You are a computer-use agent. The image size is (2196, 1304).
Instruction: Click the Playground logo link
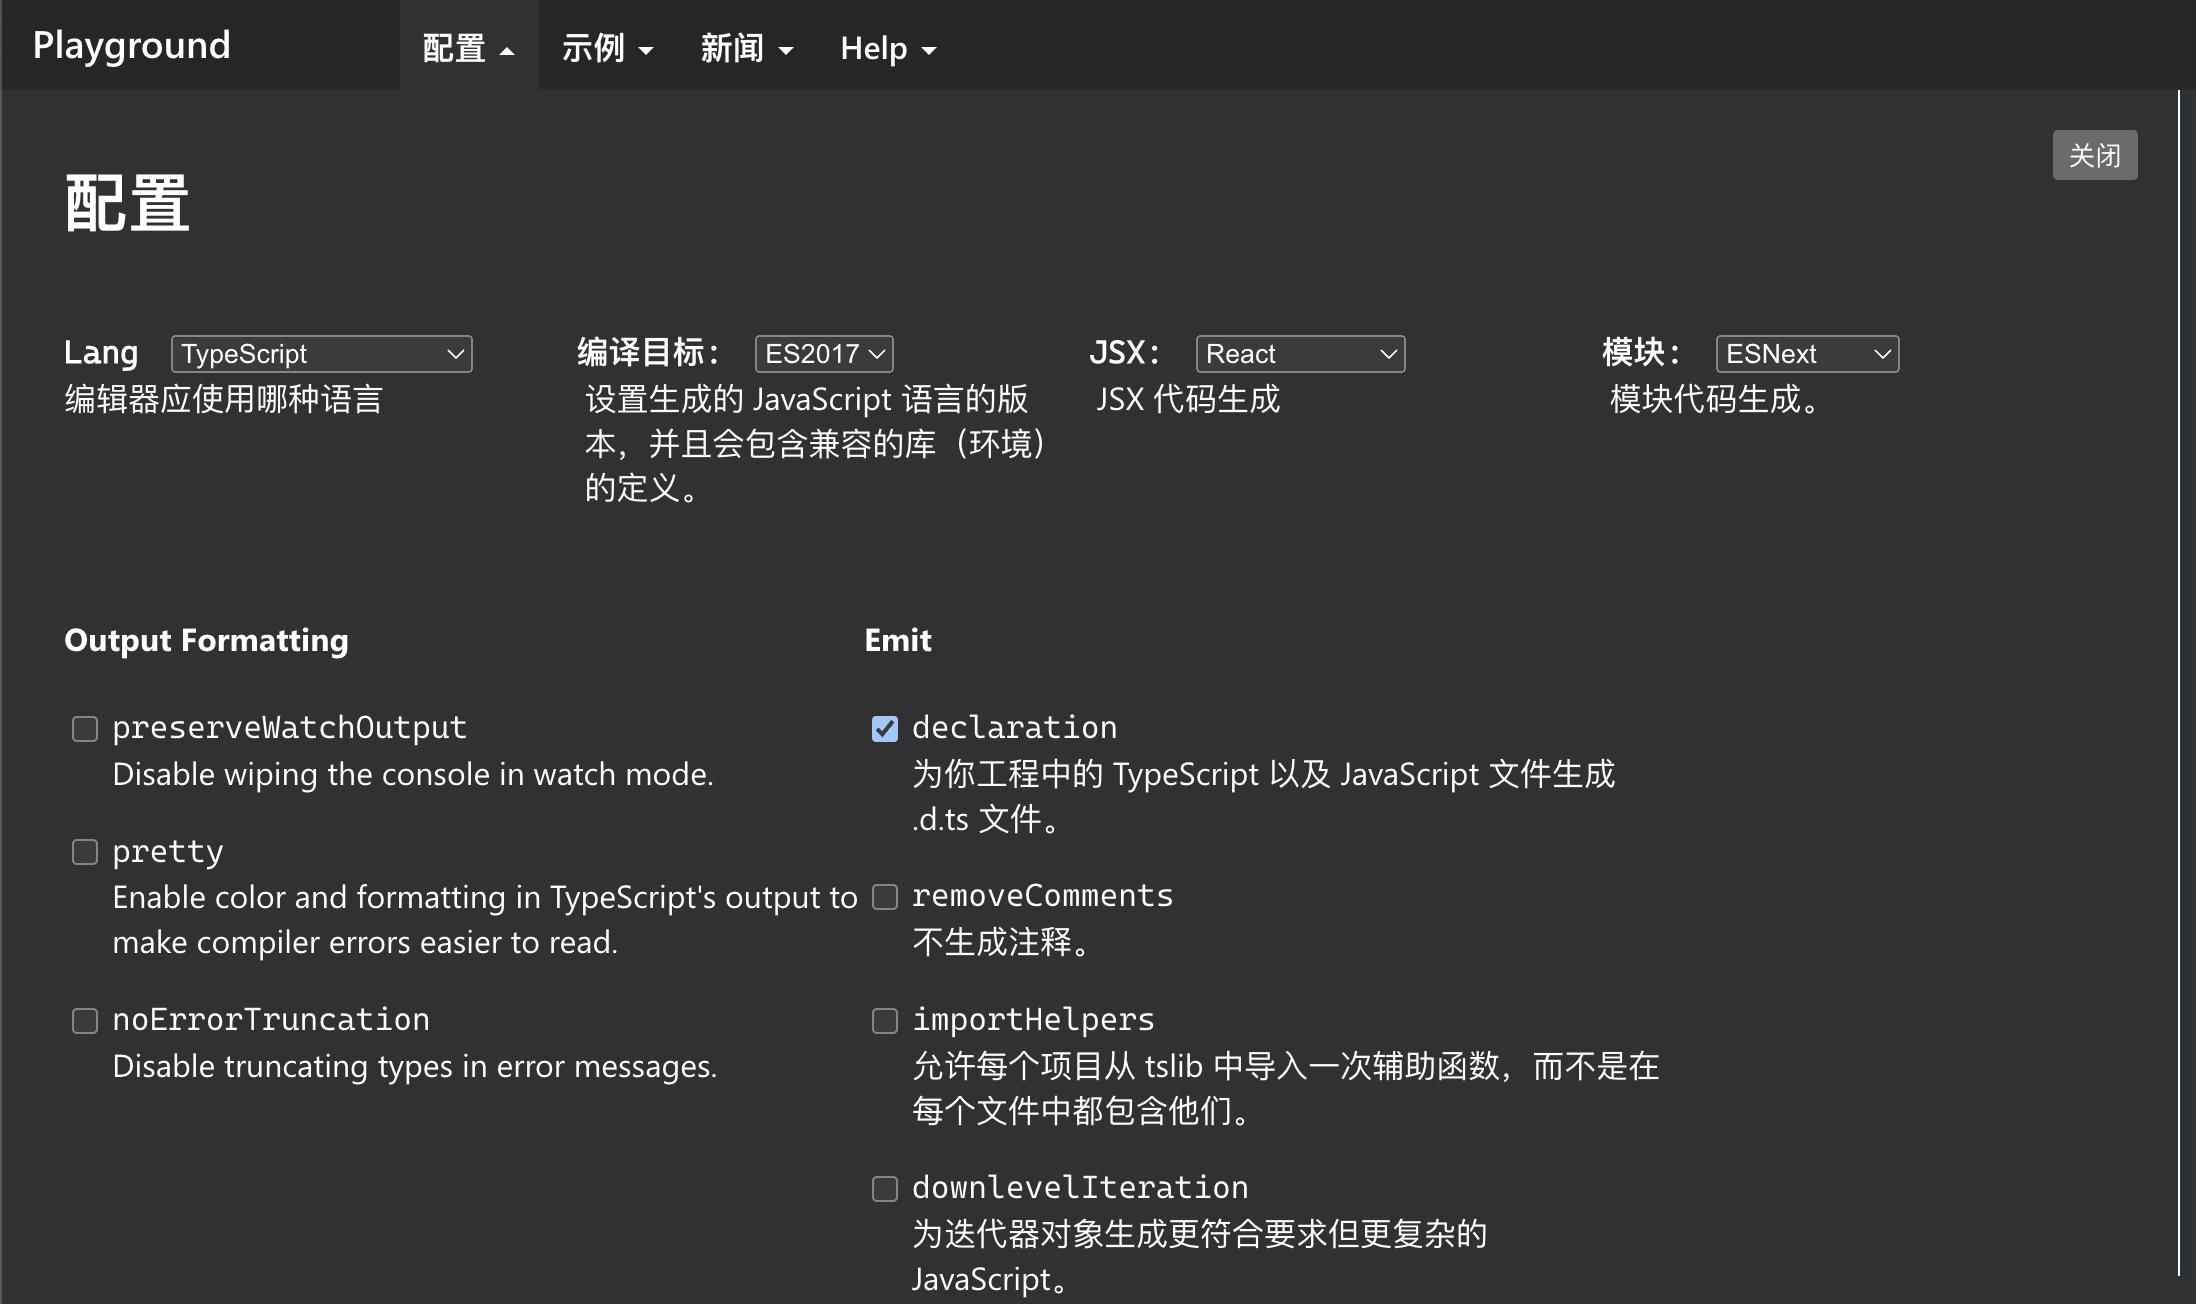132,45
